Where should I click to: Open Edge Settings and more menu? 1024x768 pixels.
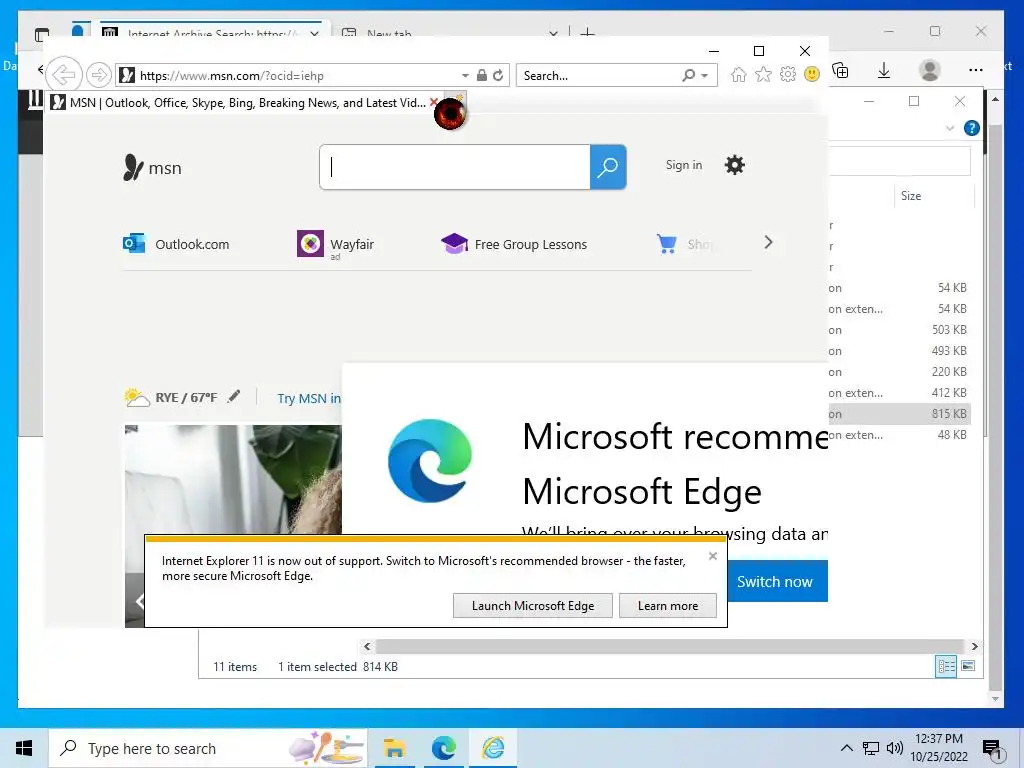pyautogui.click(x=976, y=70)
